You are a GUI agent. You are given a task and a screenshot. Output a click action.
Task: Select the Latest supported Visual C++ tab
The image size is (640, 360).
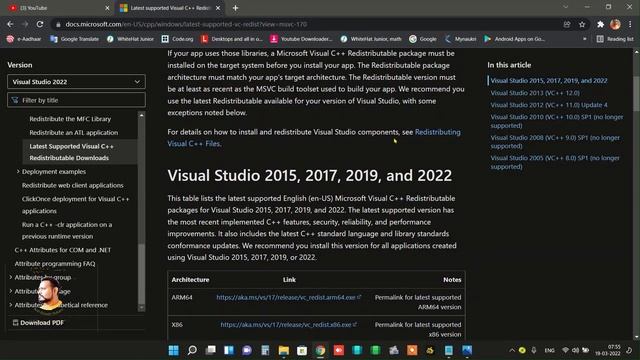[x=169, y=8]
